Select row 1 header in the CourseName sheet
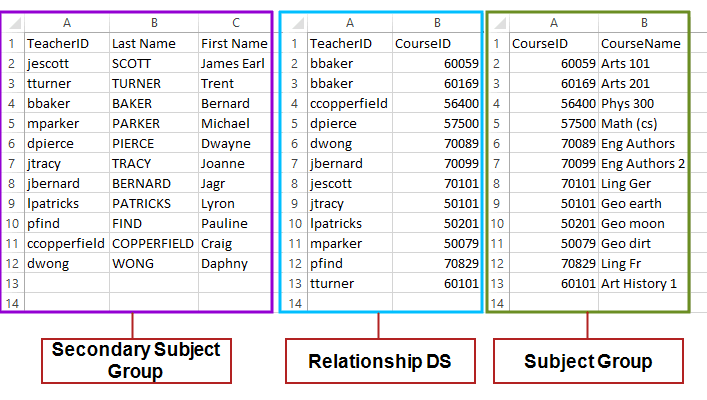This screenshot has height=400, width=707. coord(499,43)
